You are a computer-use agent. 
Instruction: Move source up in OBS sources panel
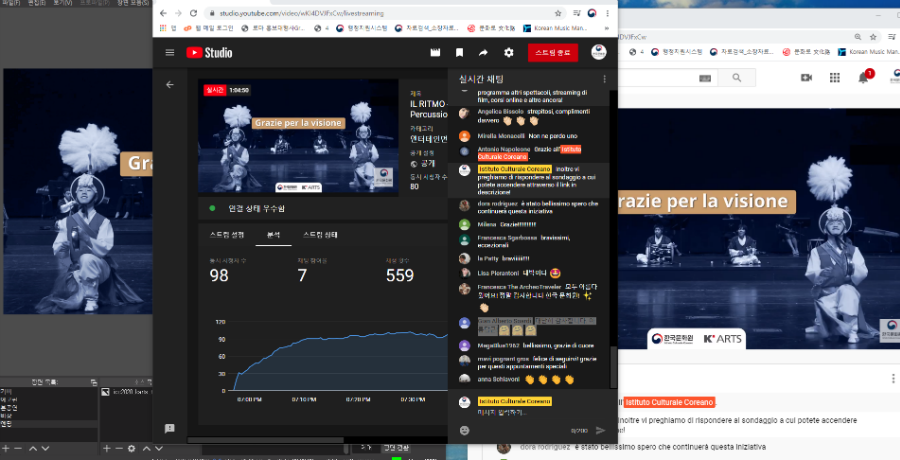pyautogui.click(x=146, y=449)
